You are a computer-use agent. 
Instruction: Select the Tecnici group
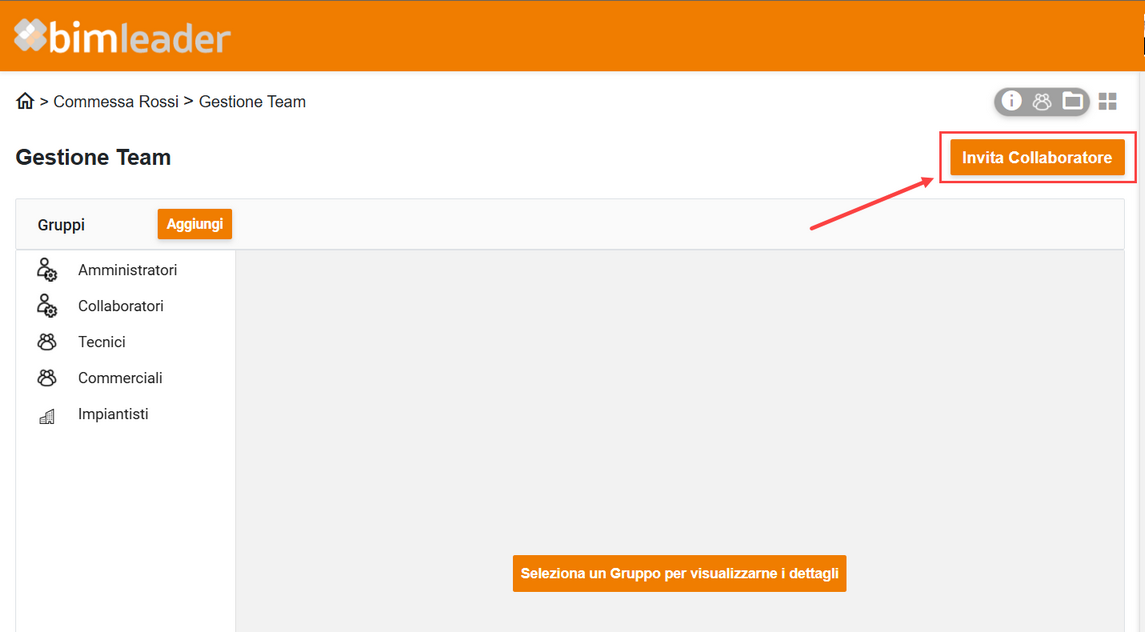pyautogui.click(x=126, y=341)
